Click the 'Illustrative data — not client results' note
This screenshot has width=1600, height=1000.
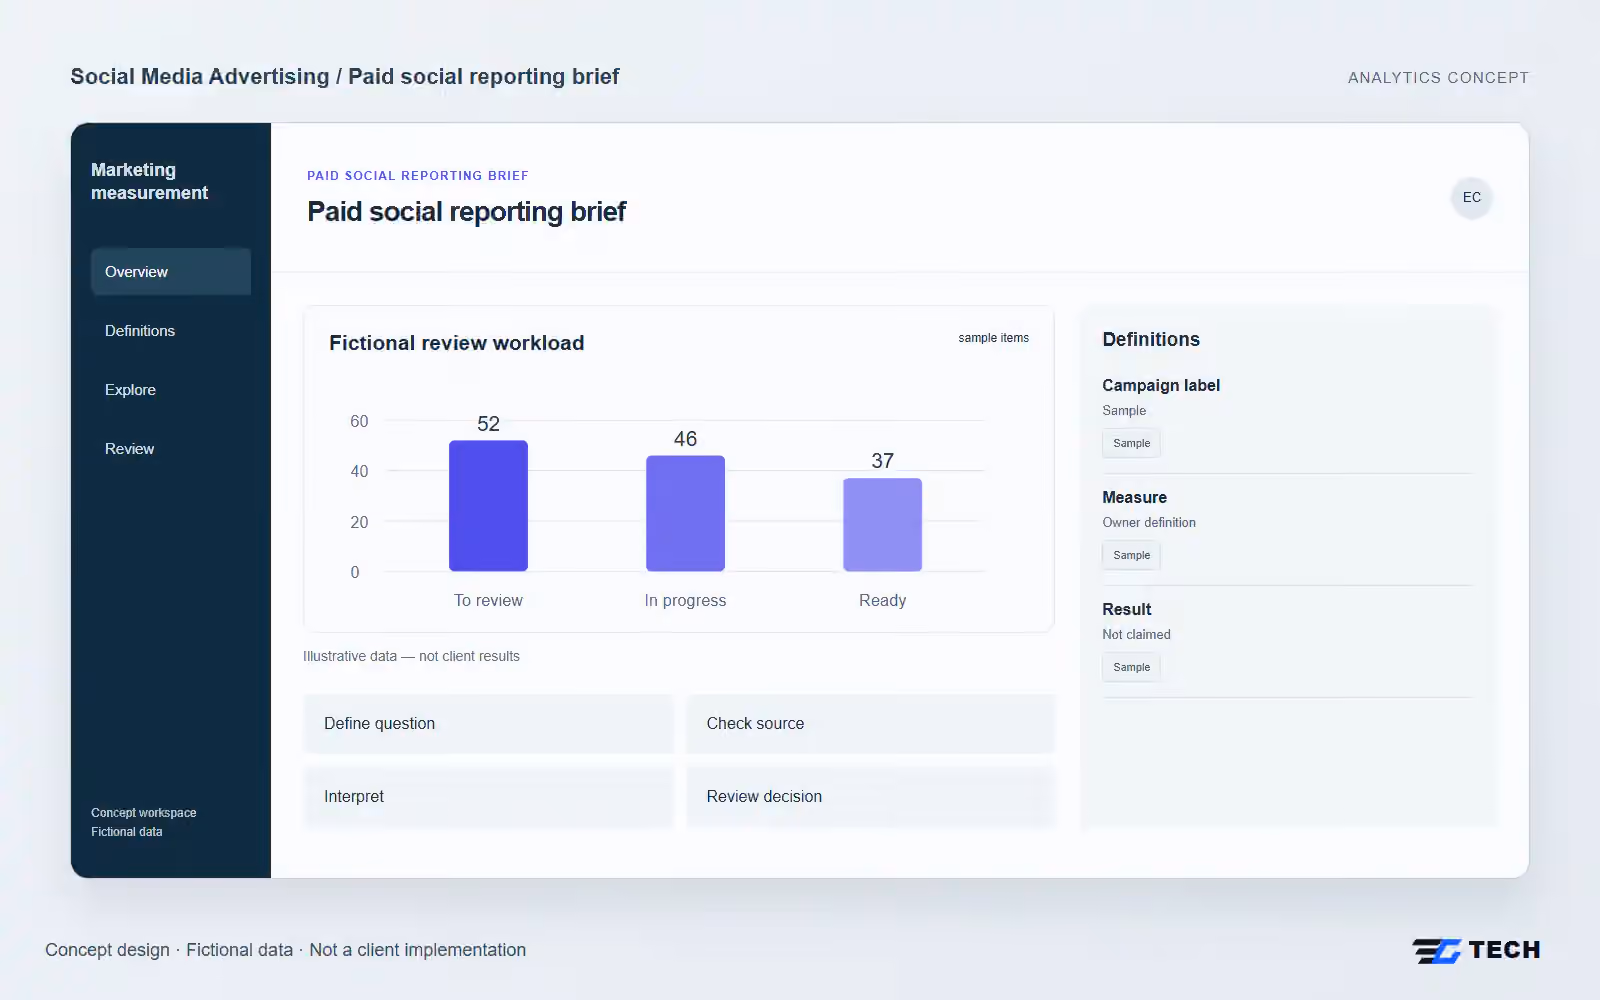411,656
